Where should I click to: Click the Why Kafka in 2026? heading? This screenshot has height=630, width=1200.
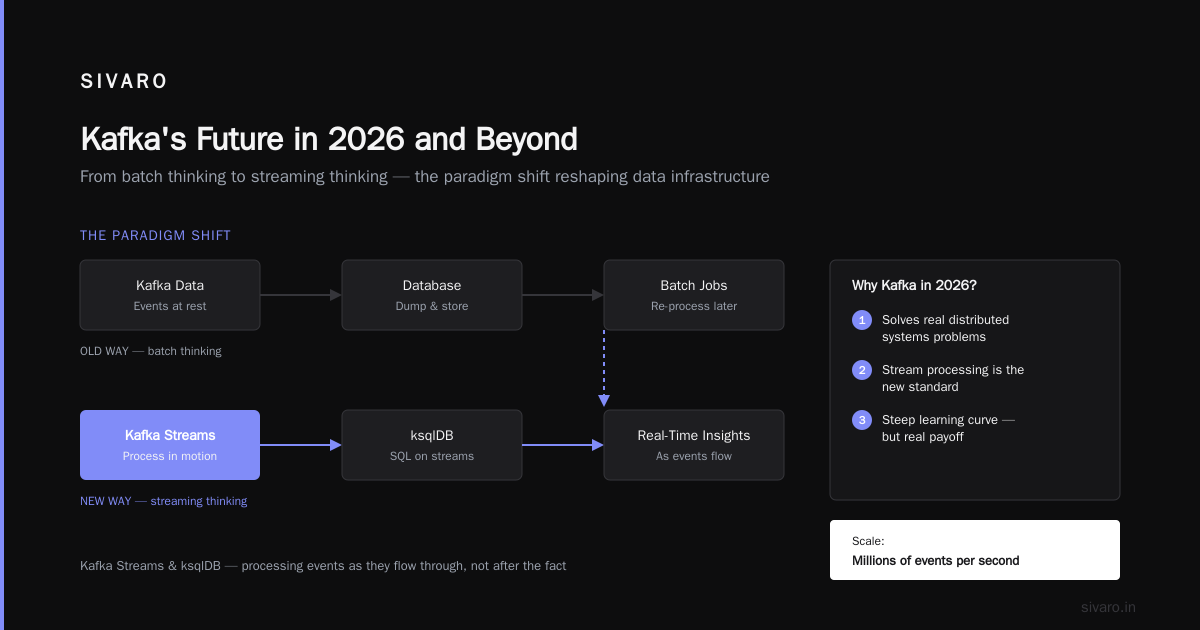pos(914,286)
